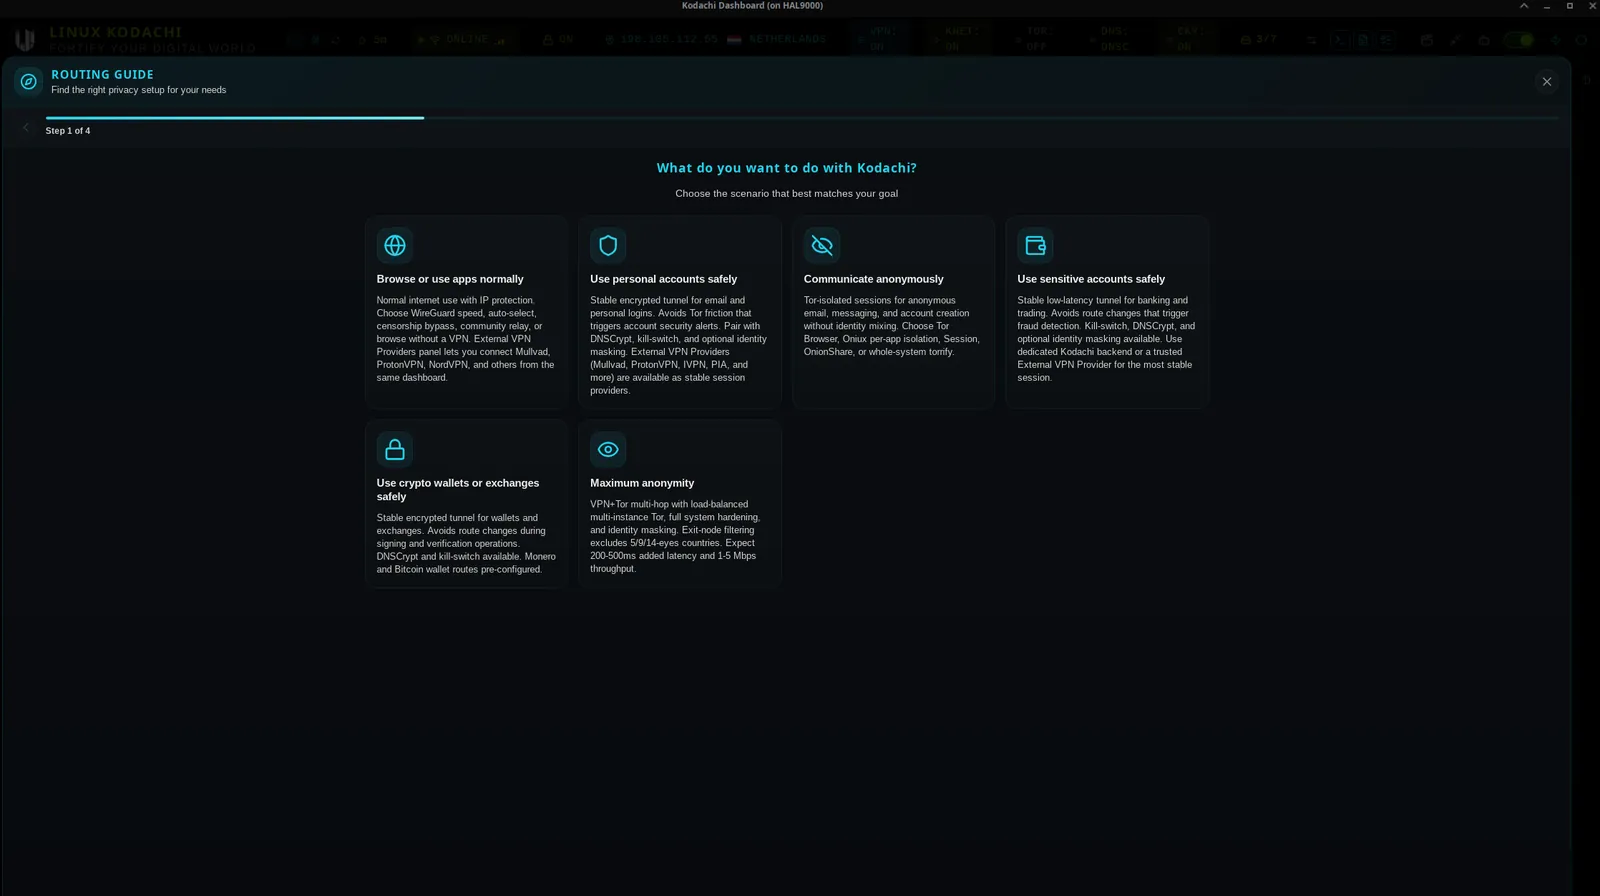
Task: Click the shield icon for personal accounts
Action: coord(608,245)
